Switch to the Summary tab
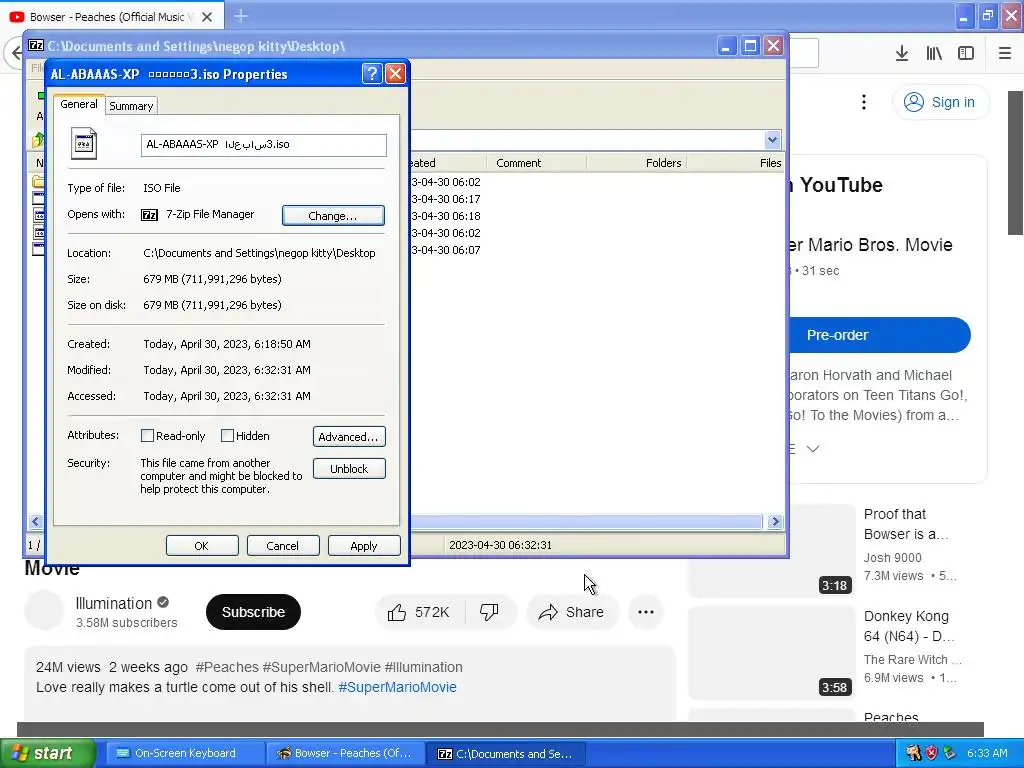The image size is (1024, 768). 131,106
